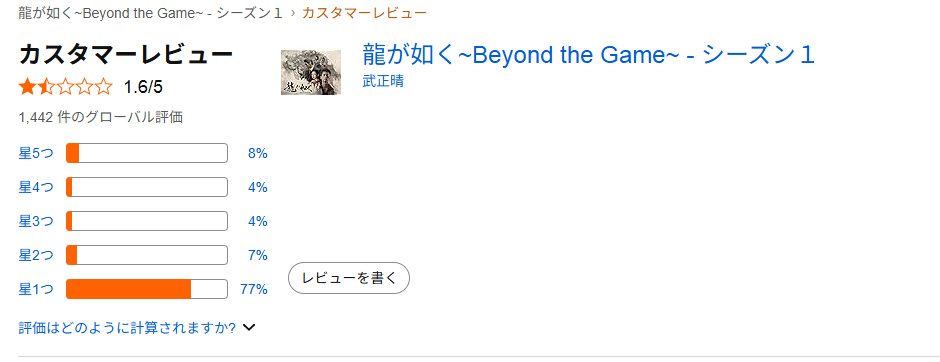
Task: Open the 評価はどのように計算されますか? link
Action: click(x=127, y=328)
